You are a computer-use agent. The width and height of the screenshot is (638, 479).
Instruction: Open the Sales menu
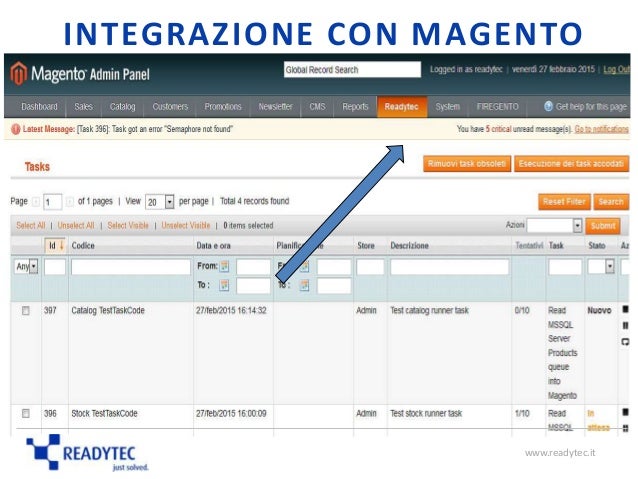click(83, 107)
